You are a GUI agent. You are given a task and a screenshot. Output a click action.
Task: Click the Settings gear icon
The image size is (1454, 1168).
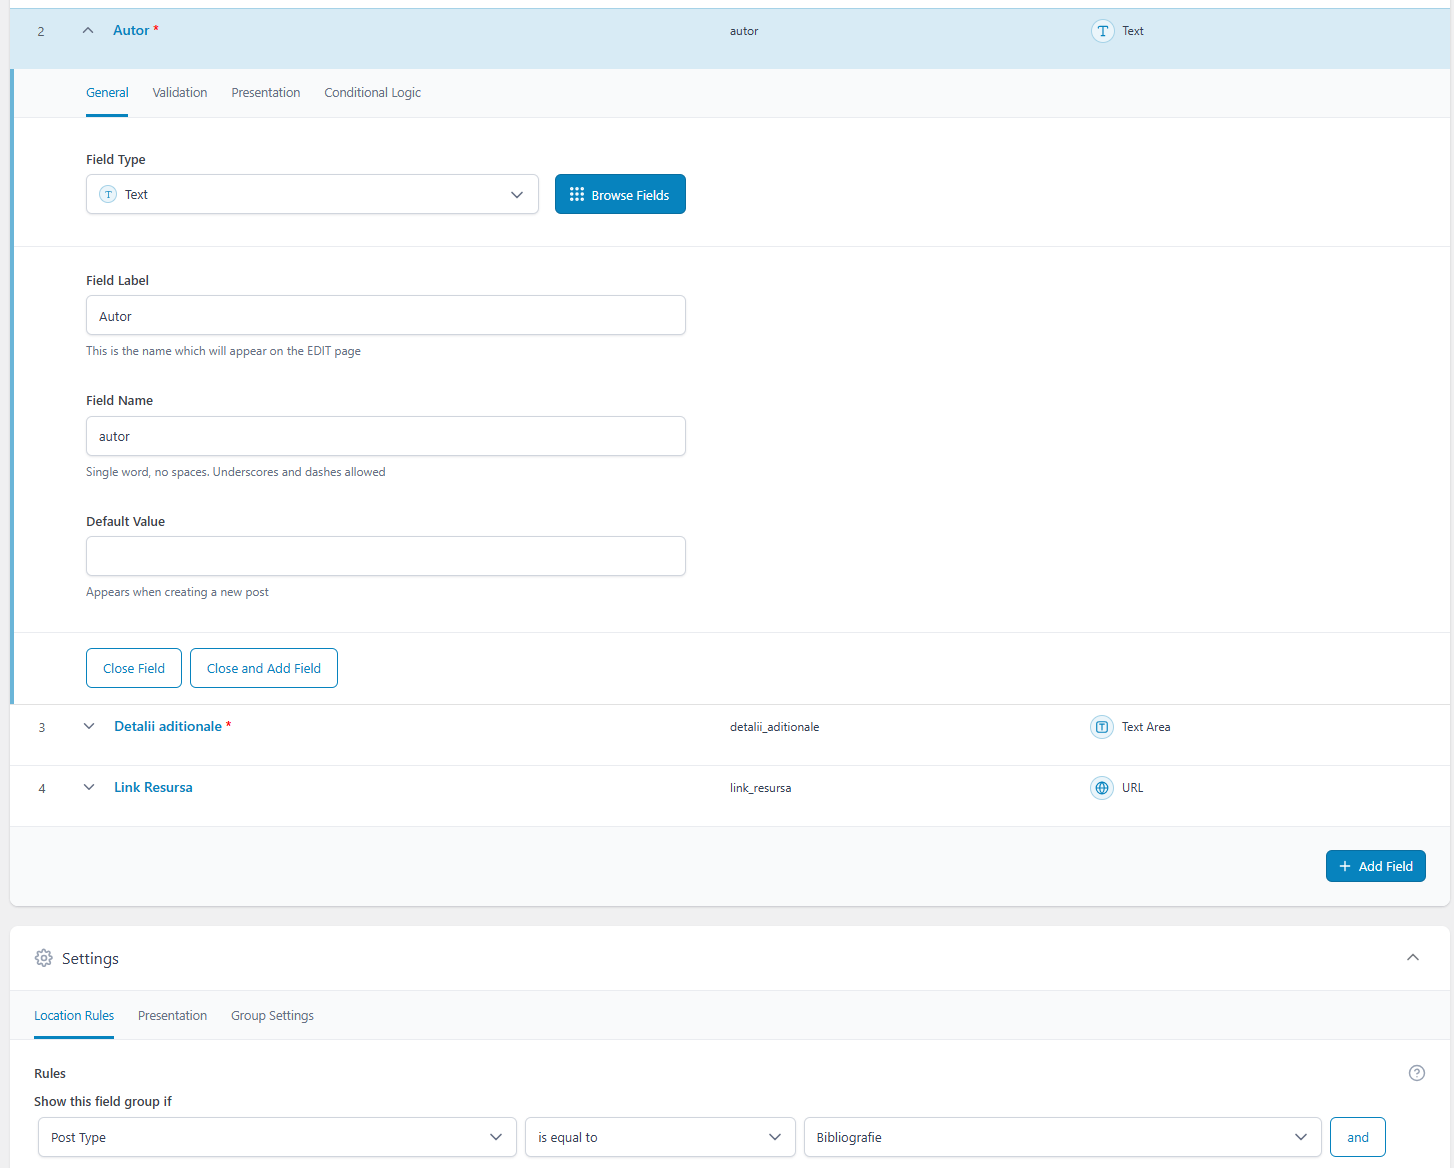(44, 958)
